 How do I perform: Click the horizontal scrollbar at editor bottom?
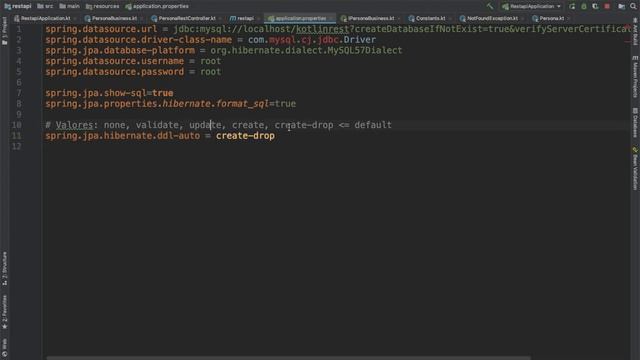288,358
